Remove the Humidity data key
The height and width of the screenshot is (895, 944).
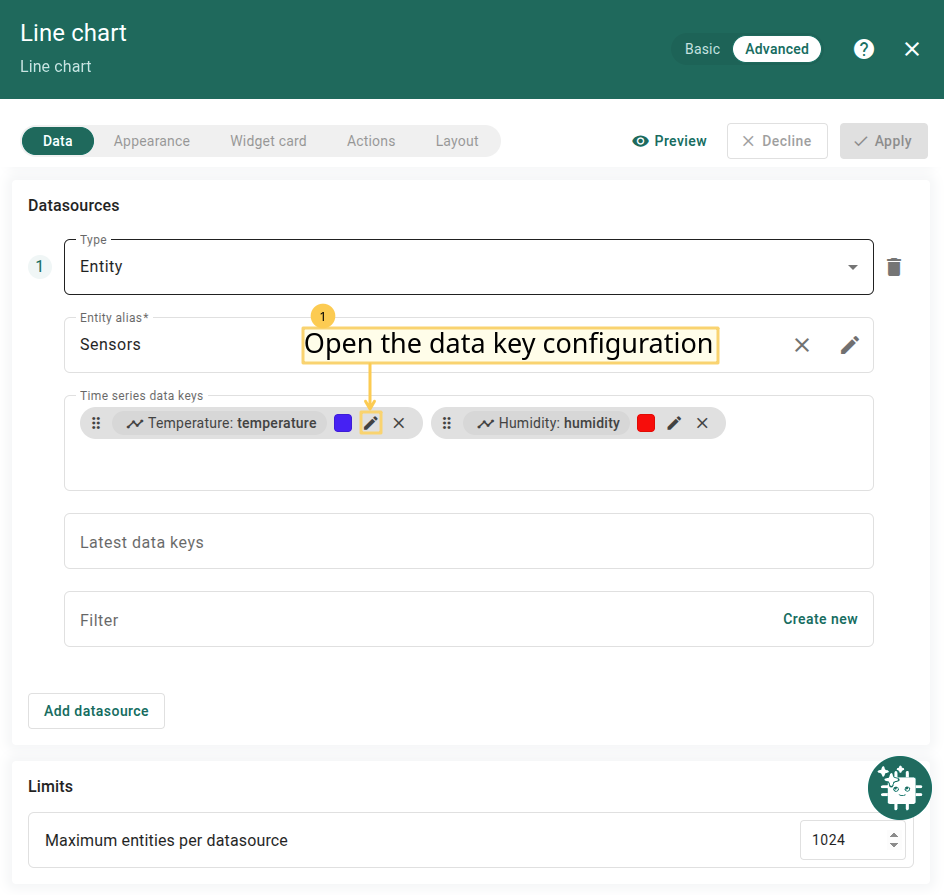tap(702, 423)
